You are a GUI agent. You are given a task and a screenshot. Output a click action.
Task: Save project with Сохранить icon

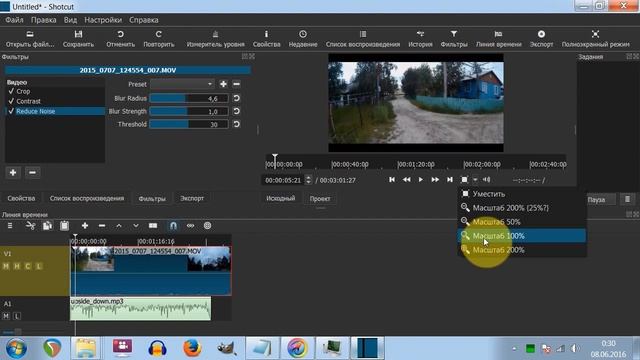pyautogui.click(x=78, y=39)
